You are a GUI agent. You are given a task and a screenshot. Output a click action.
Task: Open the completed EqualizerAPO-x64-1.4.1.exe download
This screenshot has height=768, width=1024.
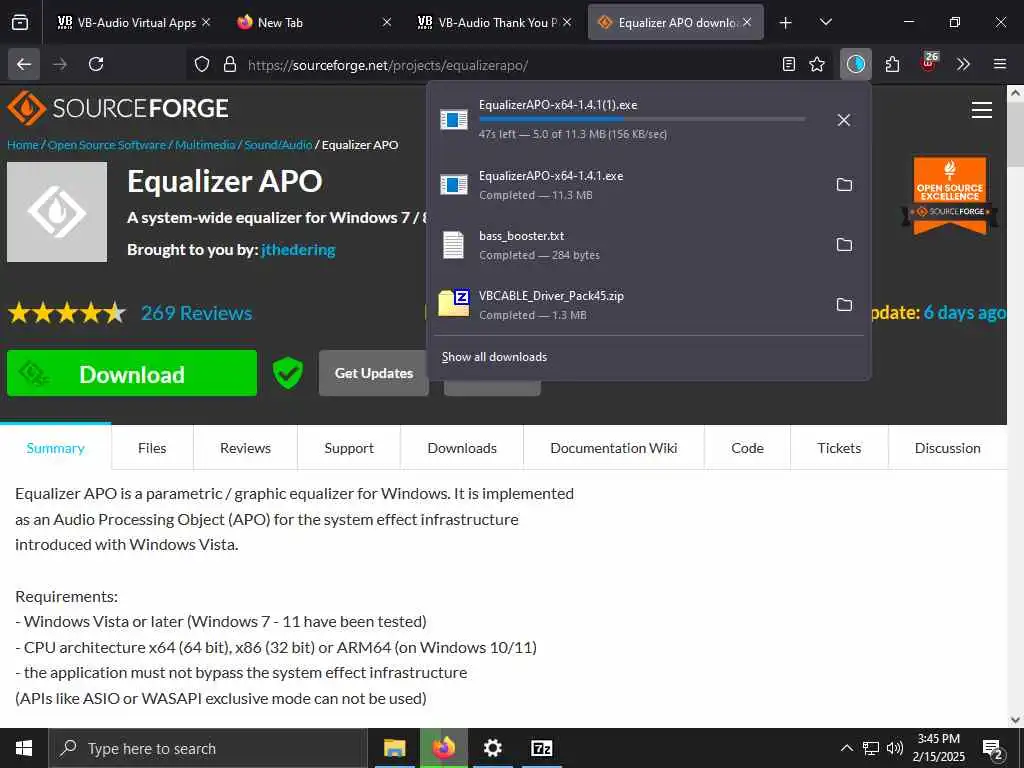[627, 185]
